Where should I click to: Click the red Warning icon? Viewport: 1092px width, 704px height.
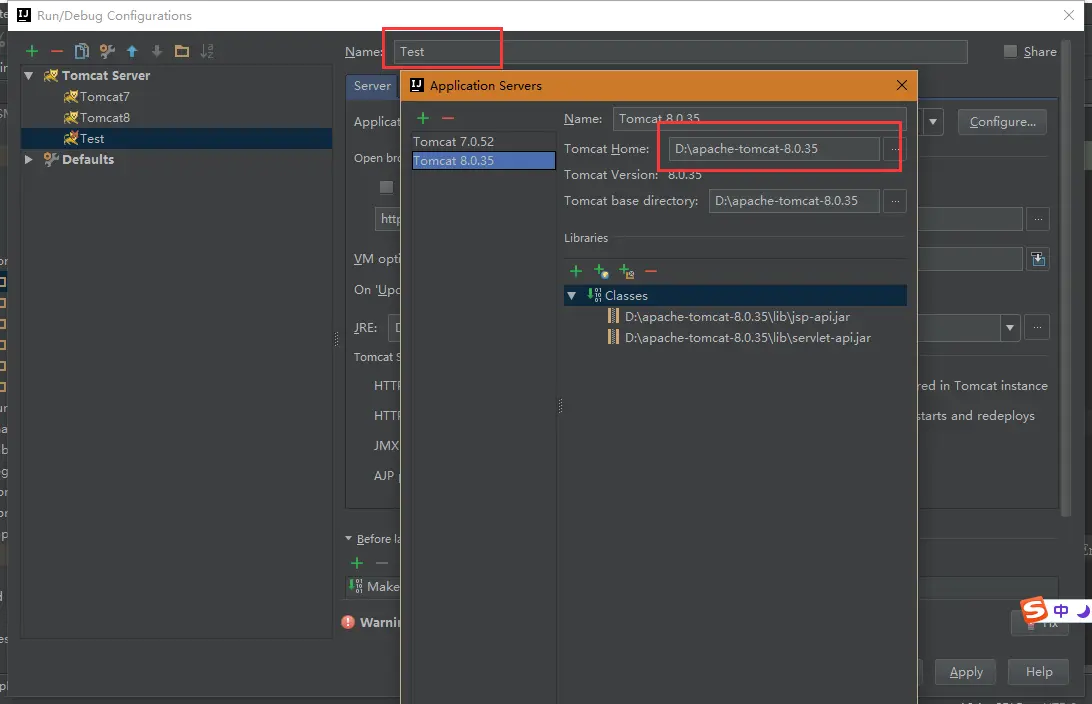[348, 622]
